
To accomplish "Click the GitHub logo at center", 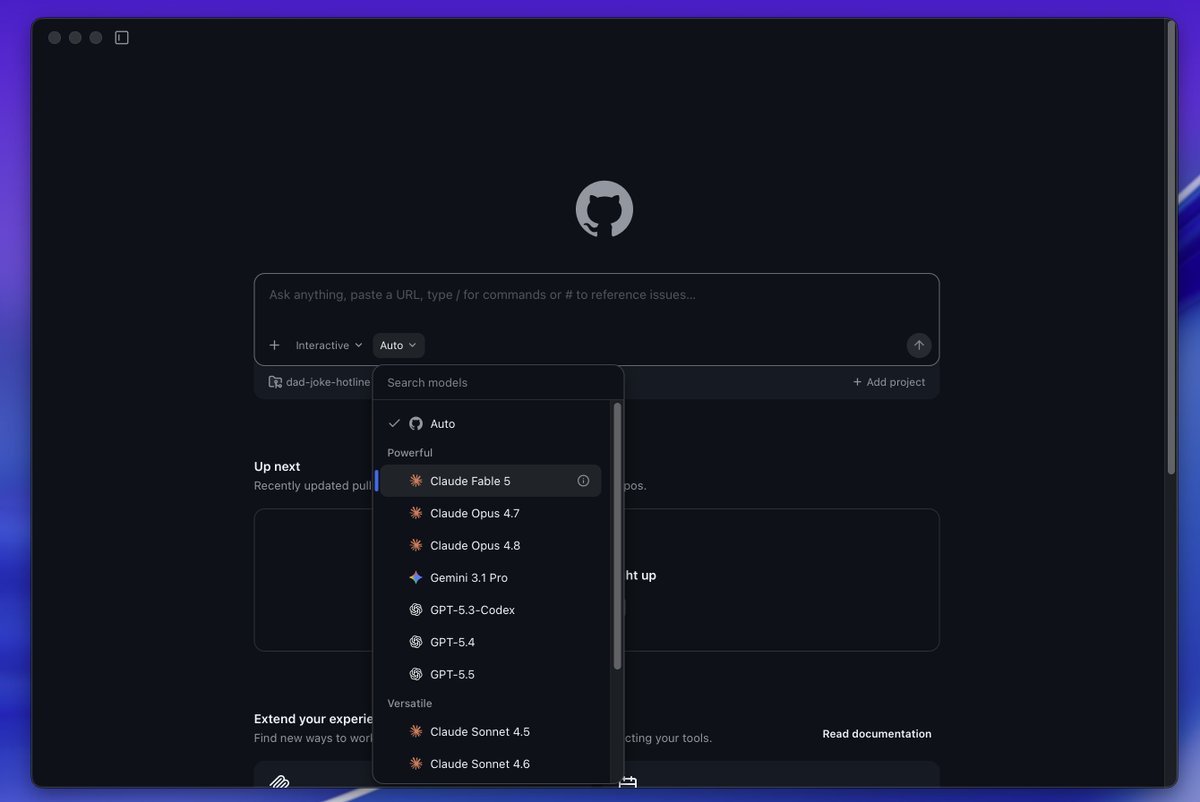I will (604, 209).
